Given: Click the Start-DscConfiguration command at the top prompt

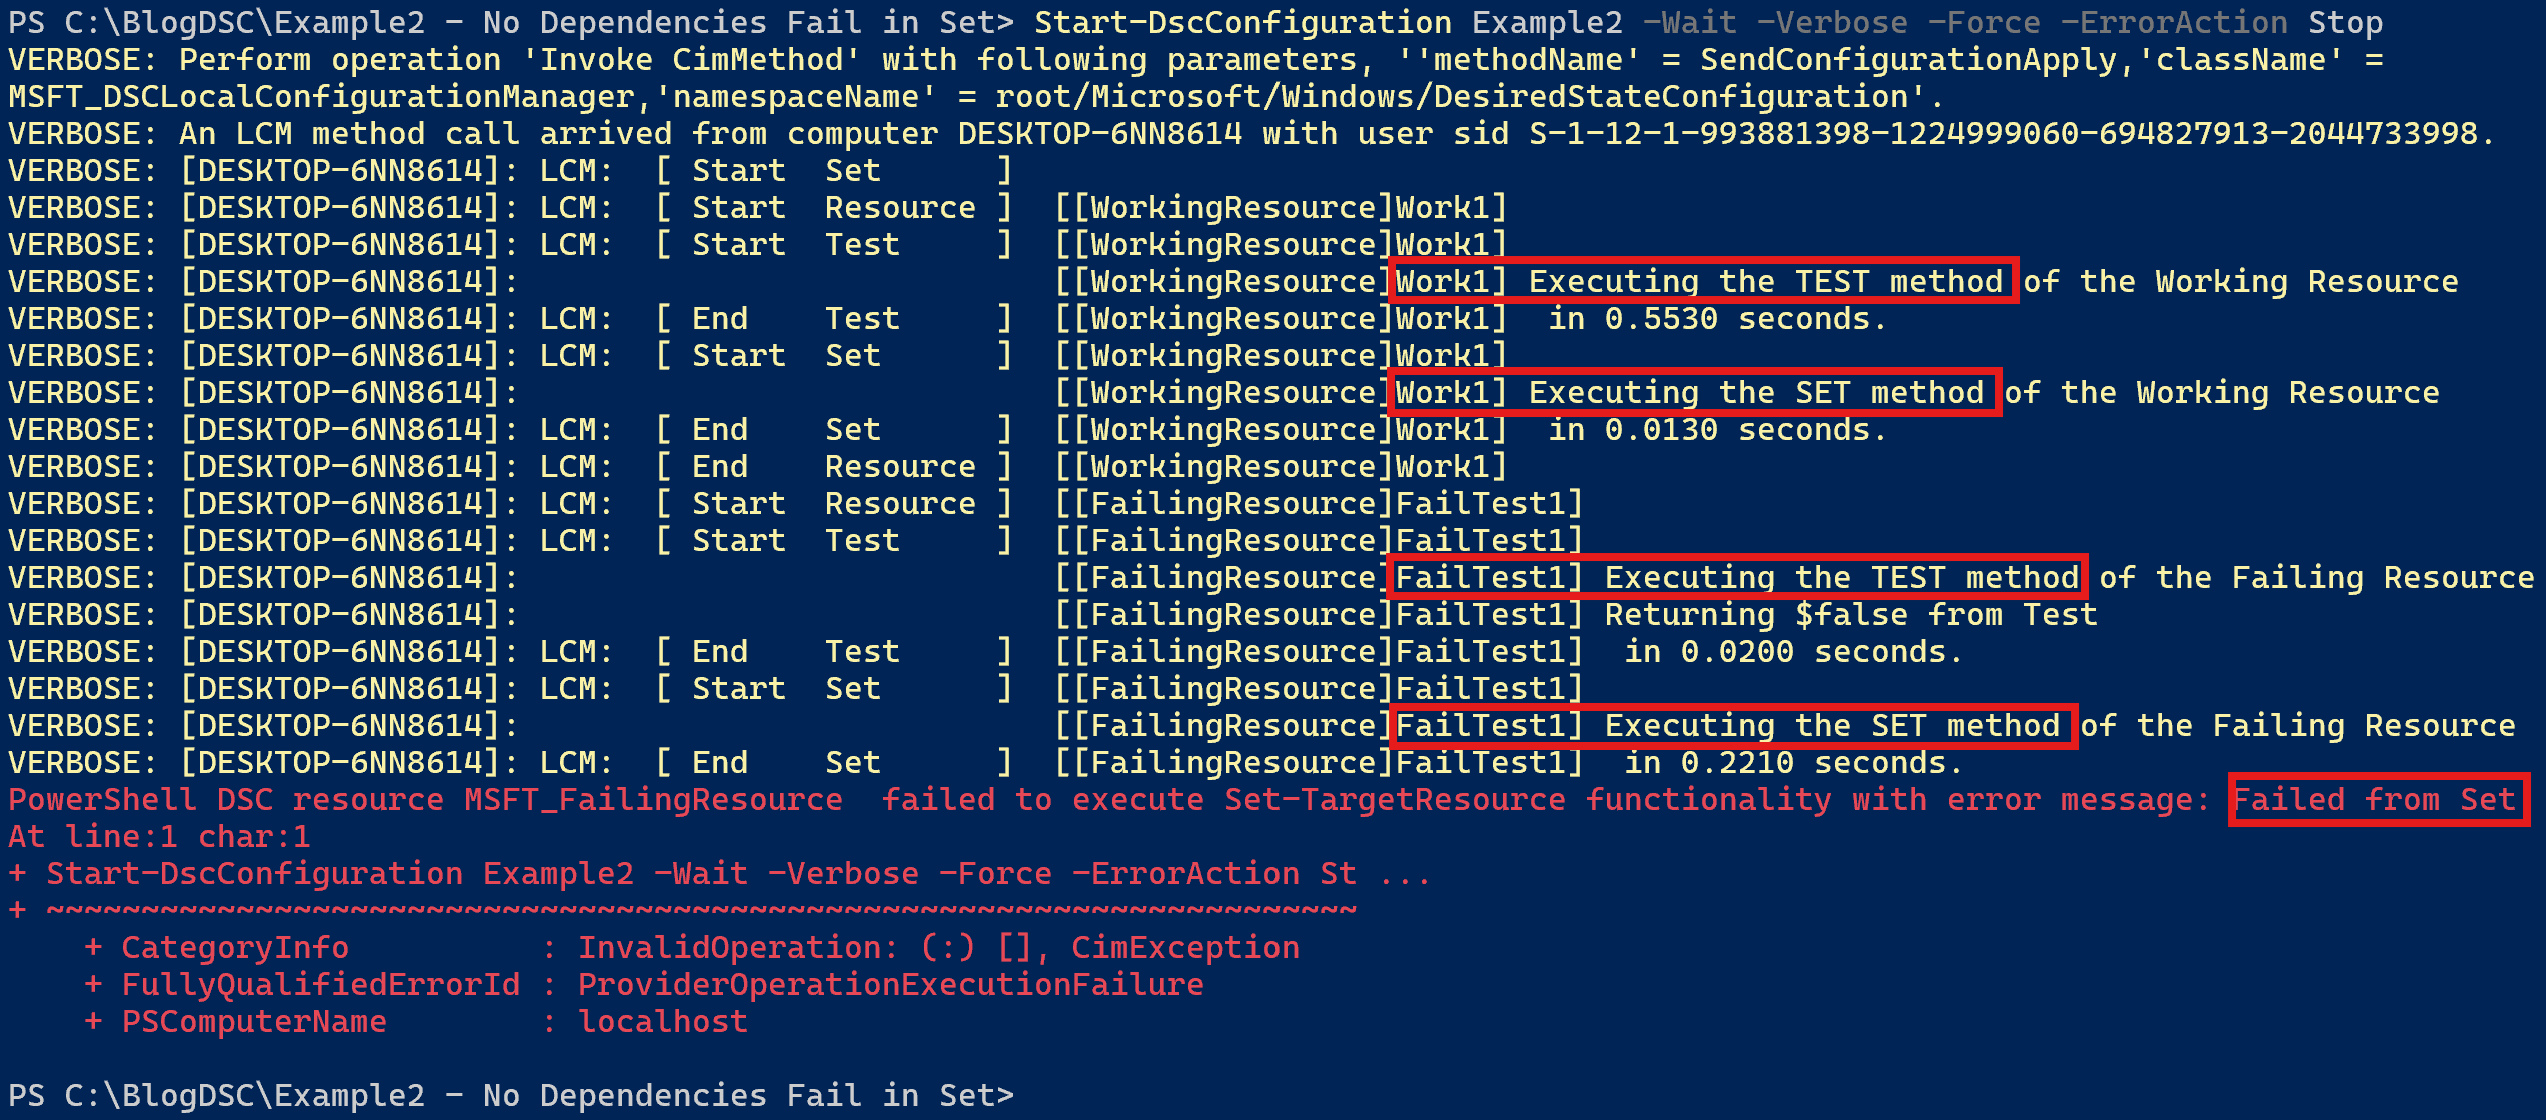Looking at the screenshot, I should coord(1242,22).
